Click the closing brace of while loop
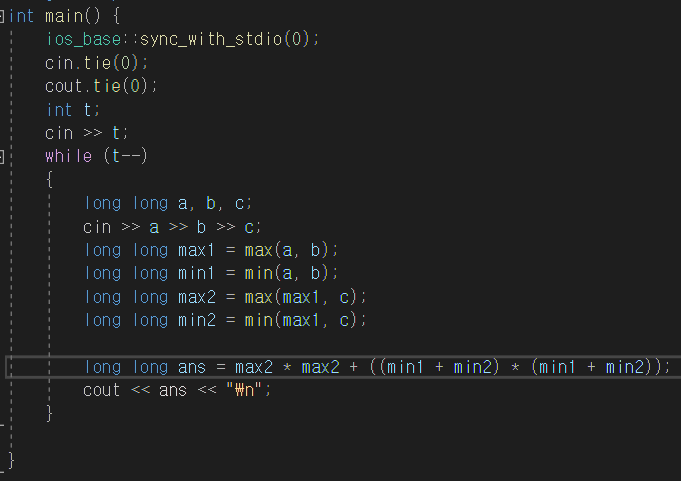Image resolution: width=681 pixels, height=481 pixels. 50,413
